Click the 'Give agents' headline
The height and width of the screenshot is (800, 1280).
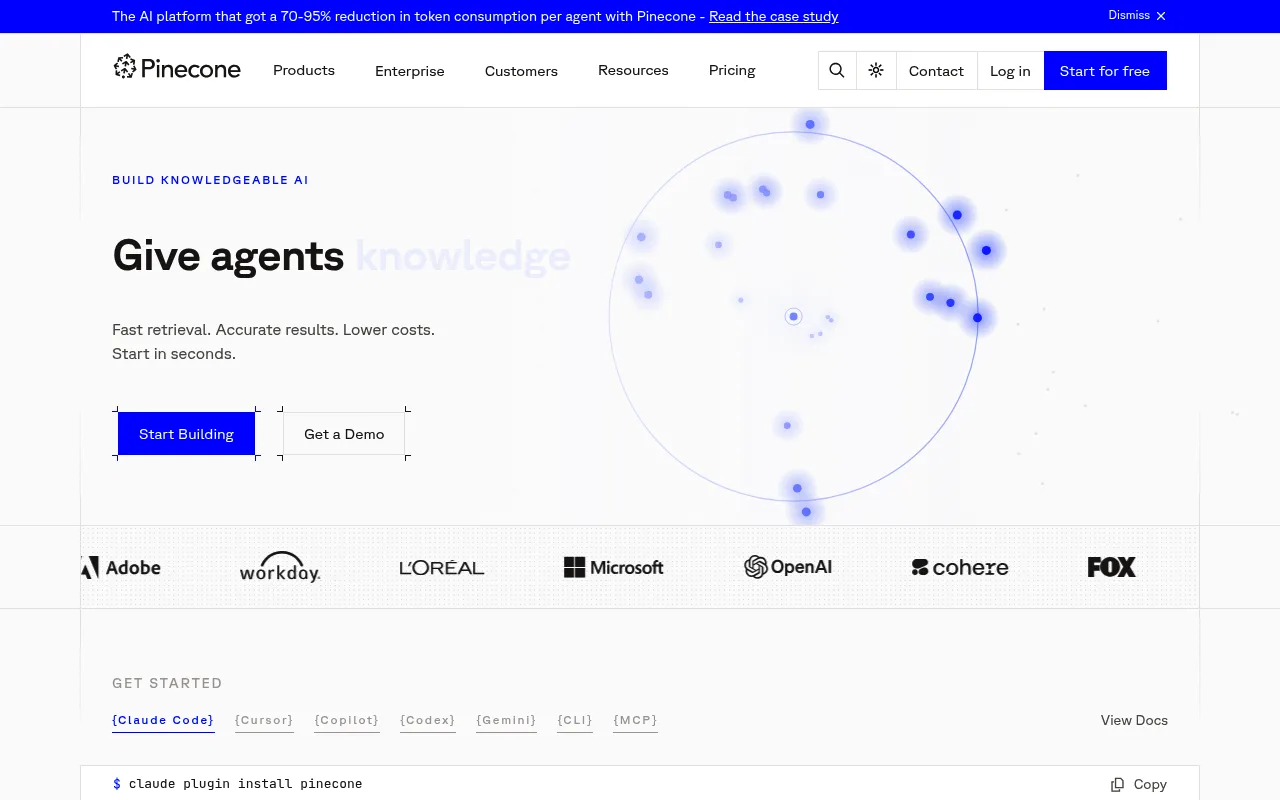pos(228,256)
